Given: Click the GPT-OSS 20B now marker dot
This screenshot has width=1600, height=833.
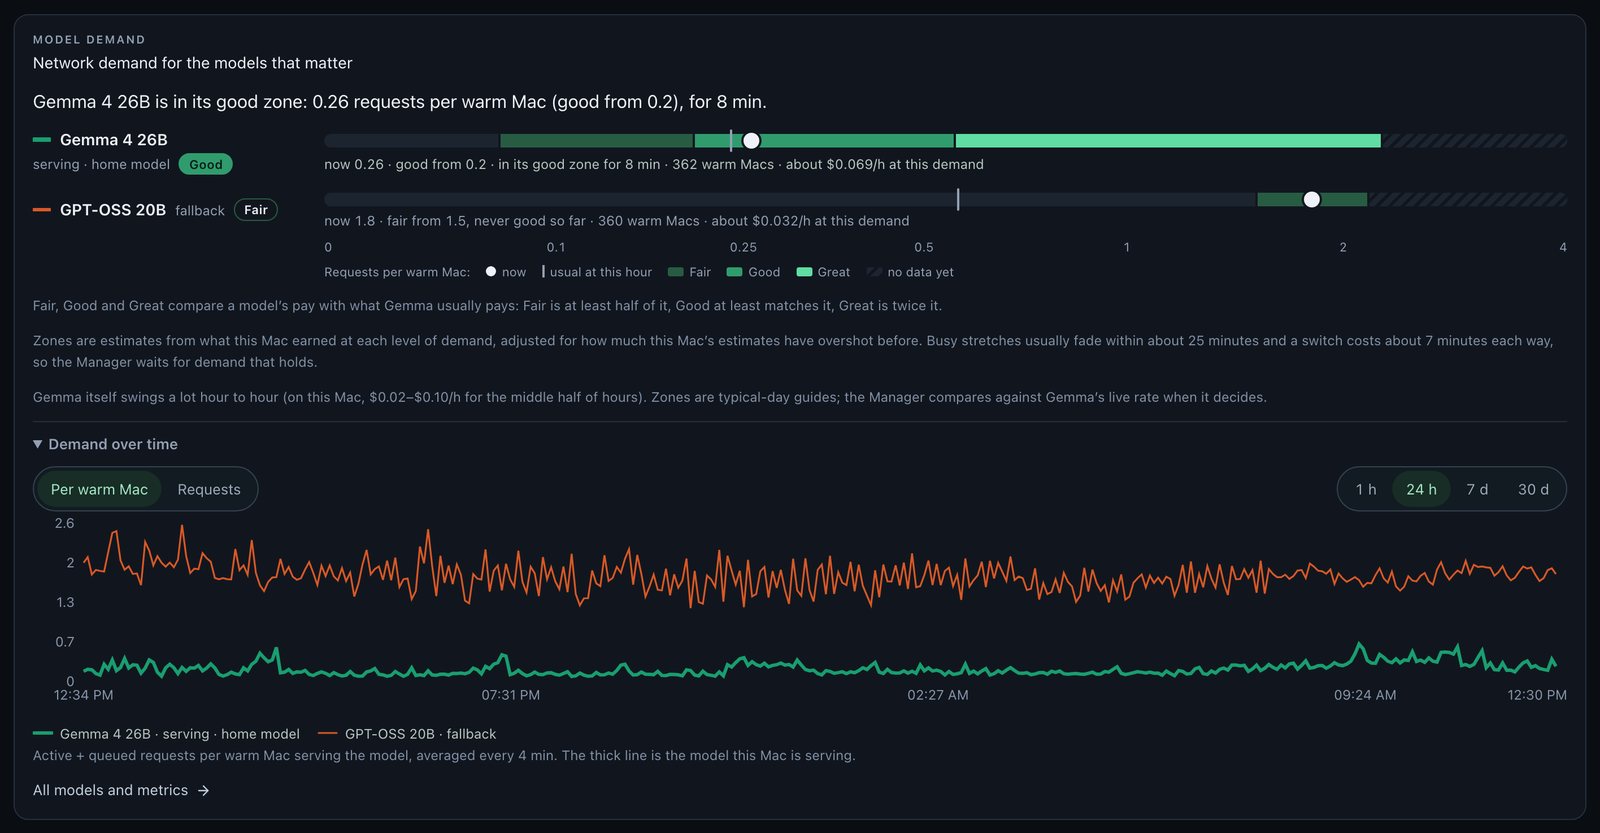Looking at the screenshot, I should pos(1312,200).
